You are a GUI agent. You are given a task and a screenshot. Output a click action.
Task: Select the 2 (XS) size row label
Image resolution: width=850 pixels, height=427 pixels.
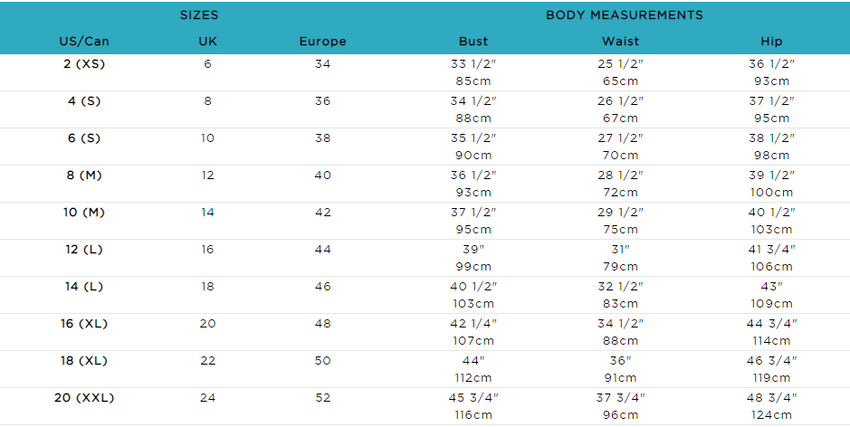(84, 64)
